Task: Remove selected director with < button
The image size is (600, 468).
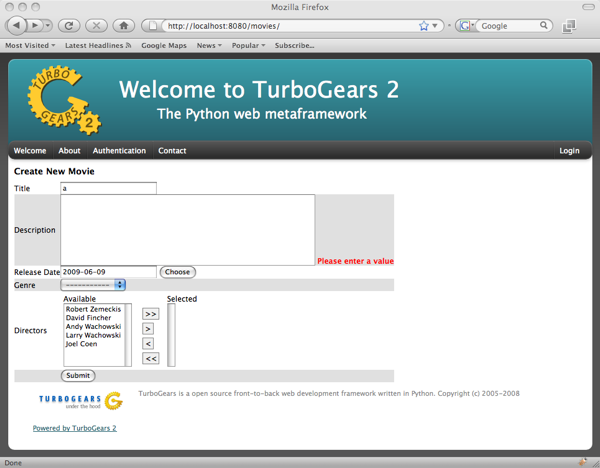Action: [148, 344]
